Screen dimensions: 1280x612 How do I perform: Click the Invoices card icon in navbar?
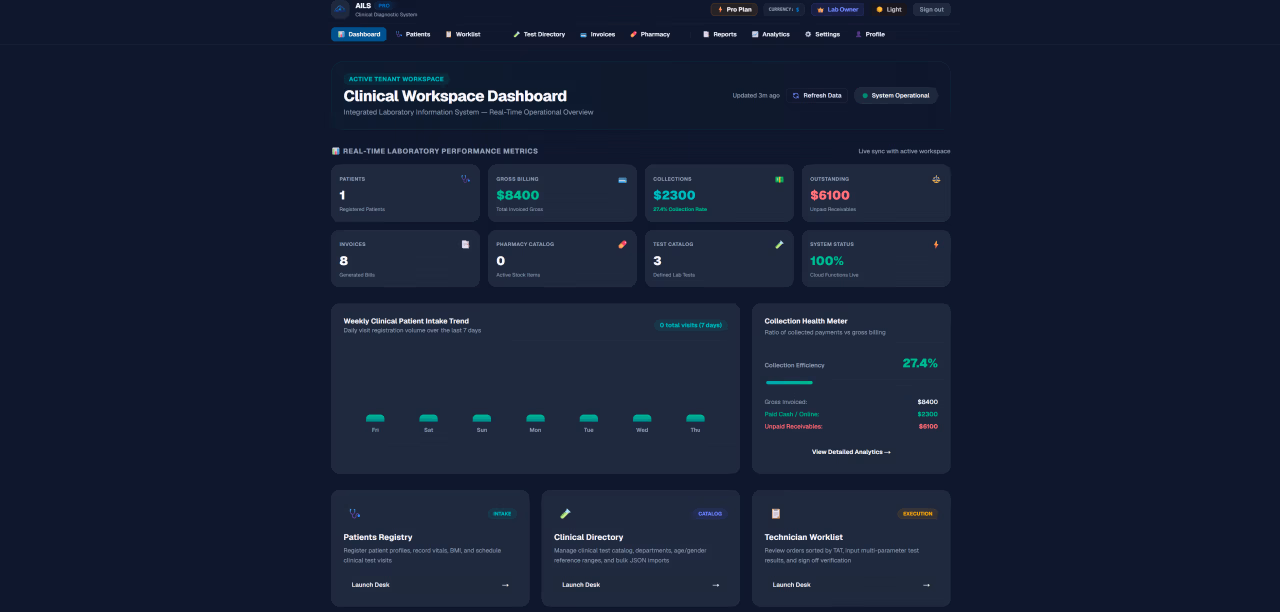pyautogui.click(x=584, y=34)
